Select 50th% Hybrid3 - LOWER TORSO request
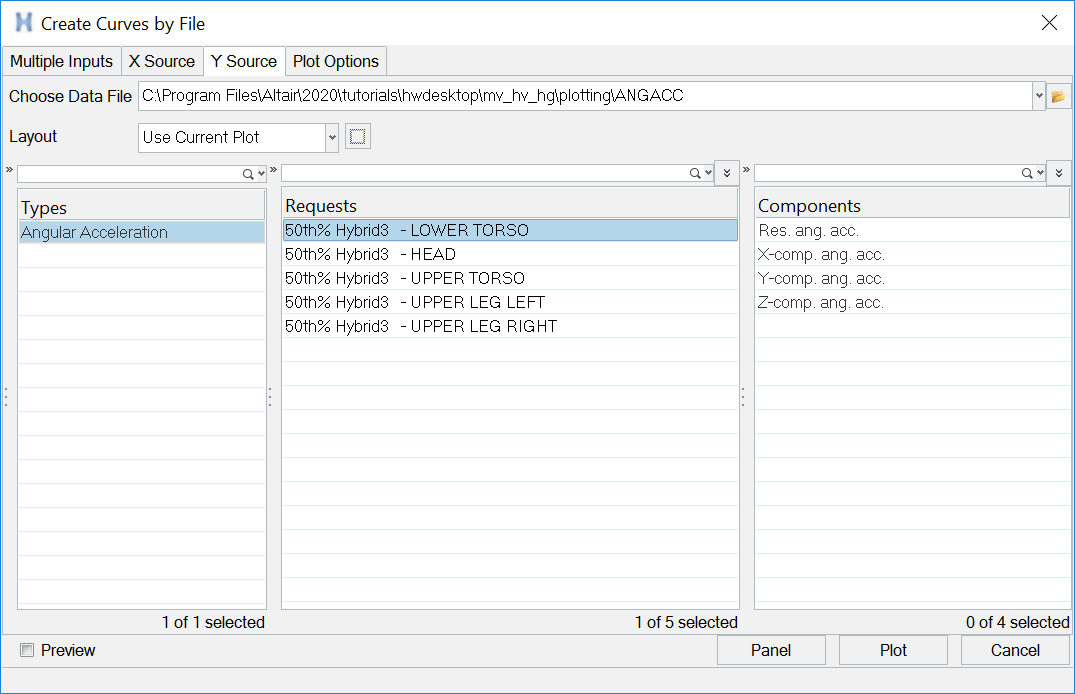The height and width of the screenshot is (694, 1075). coord(510,230)
